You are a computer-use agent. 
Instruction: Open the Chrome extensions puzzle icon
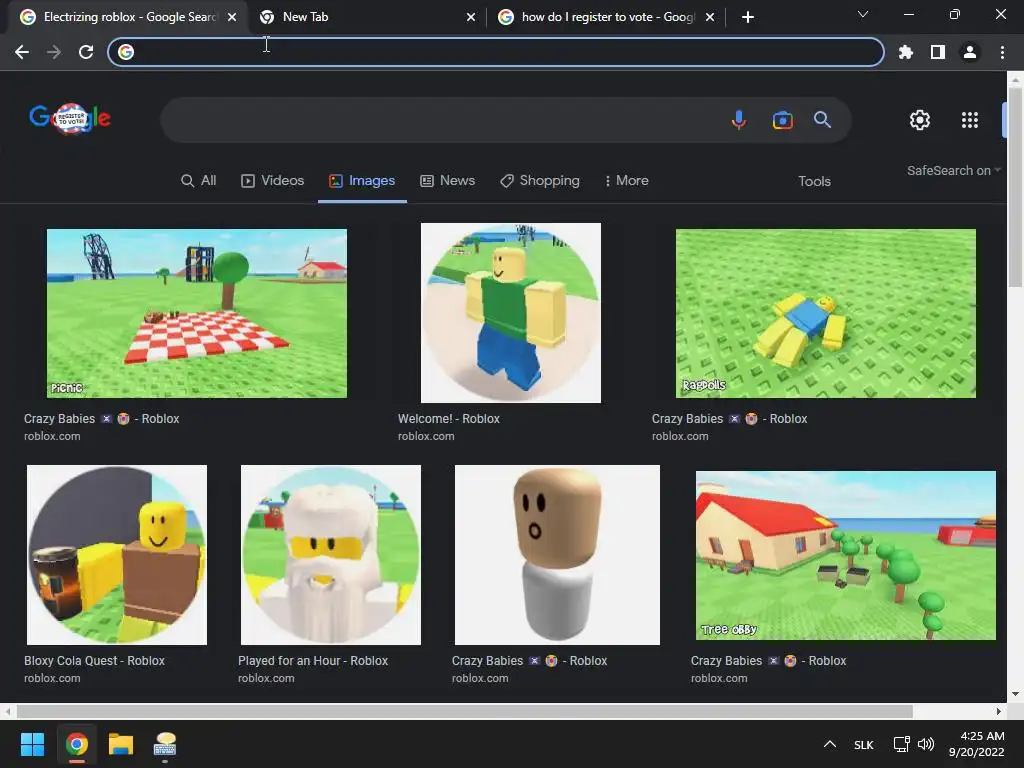906,52
